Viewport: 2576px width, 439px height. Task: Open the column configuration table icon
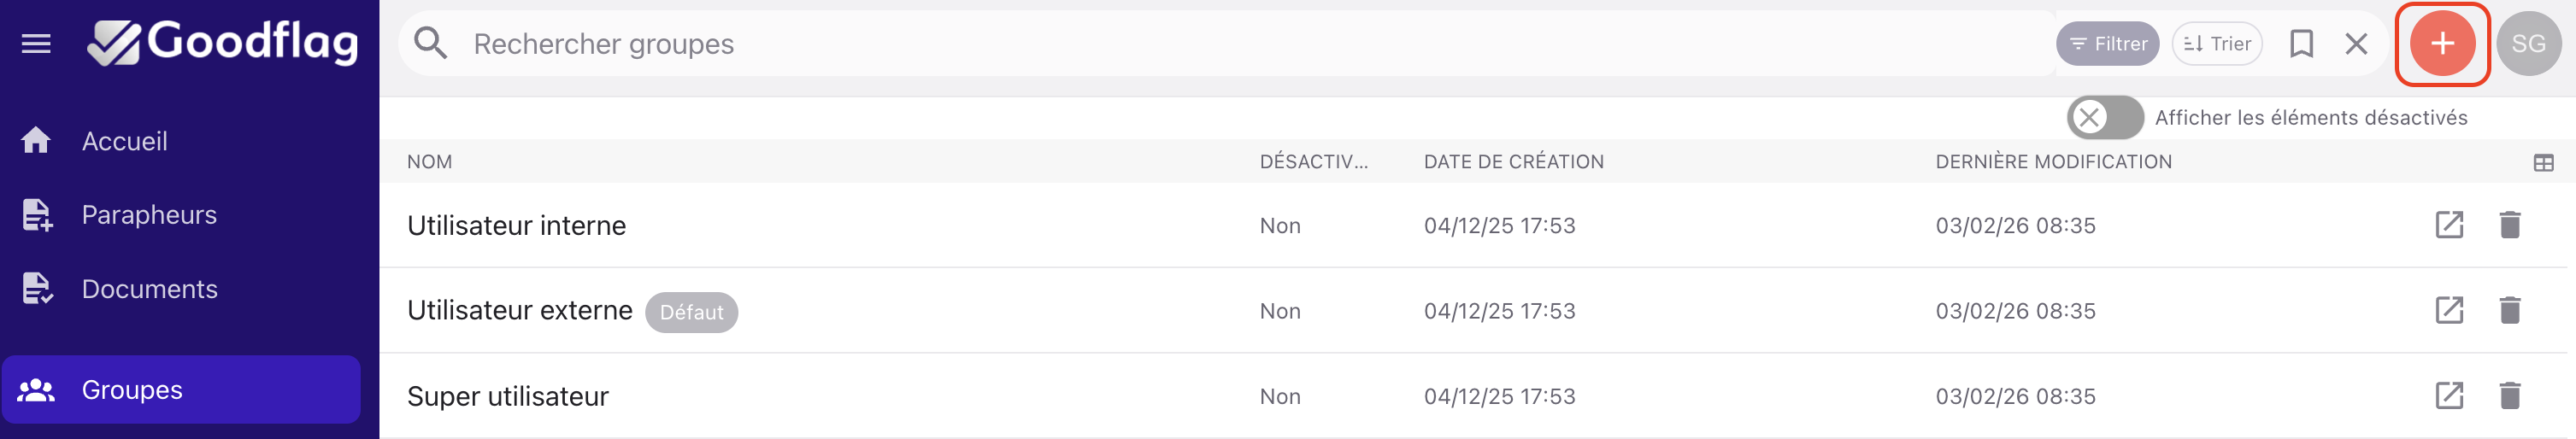click(2543, 163)
